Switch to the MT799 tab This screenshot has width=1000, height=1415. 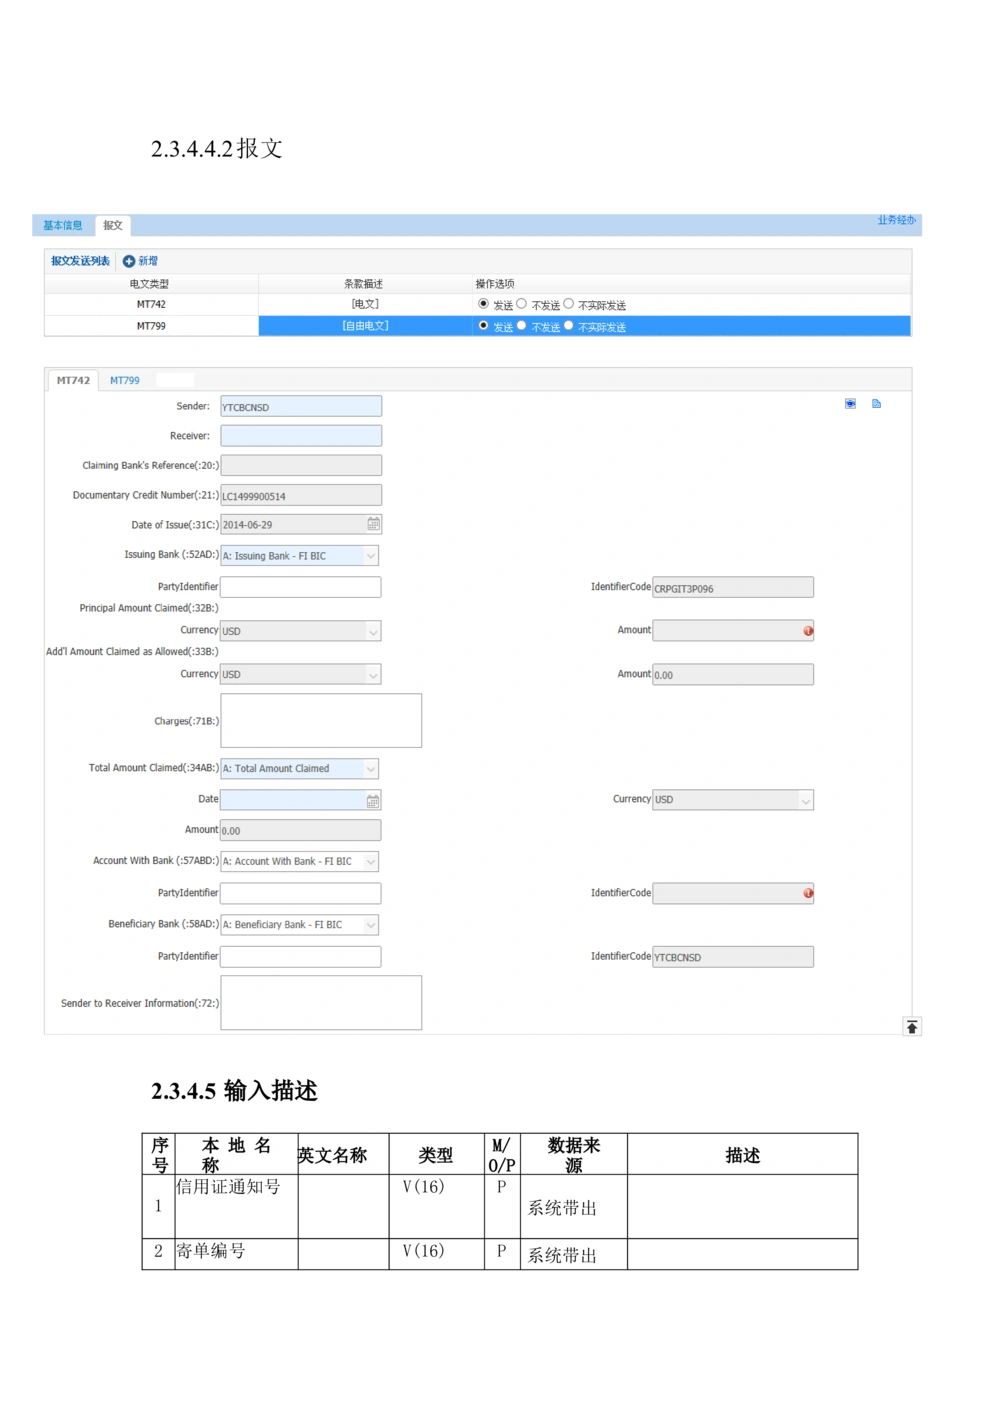pyautogui.click(x=125, y=380)
